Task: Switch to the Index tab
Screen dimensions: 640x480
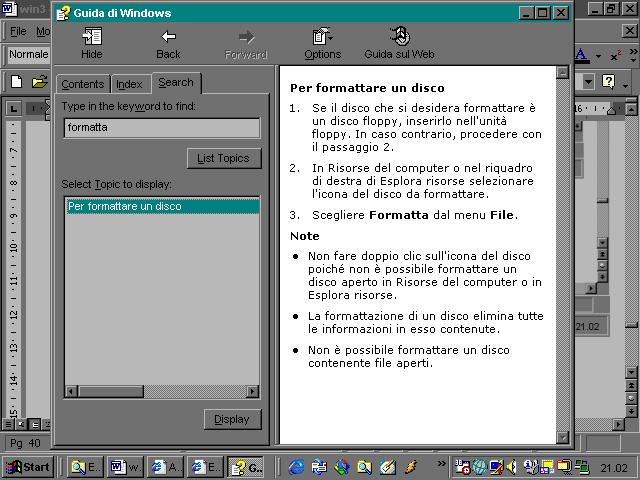Action: point(129,84)
